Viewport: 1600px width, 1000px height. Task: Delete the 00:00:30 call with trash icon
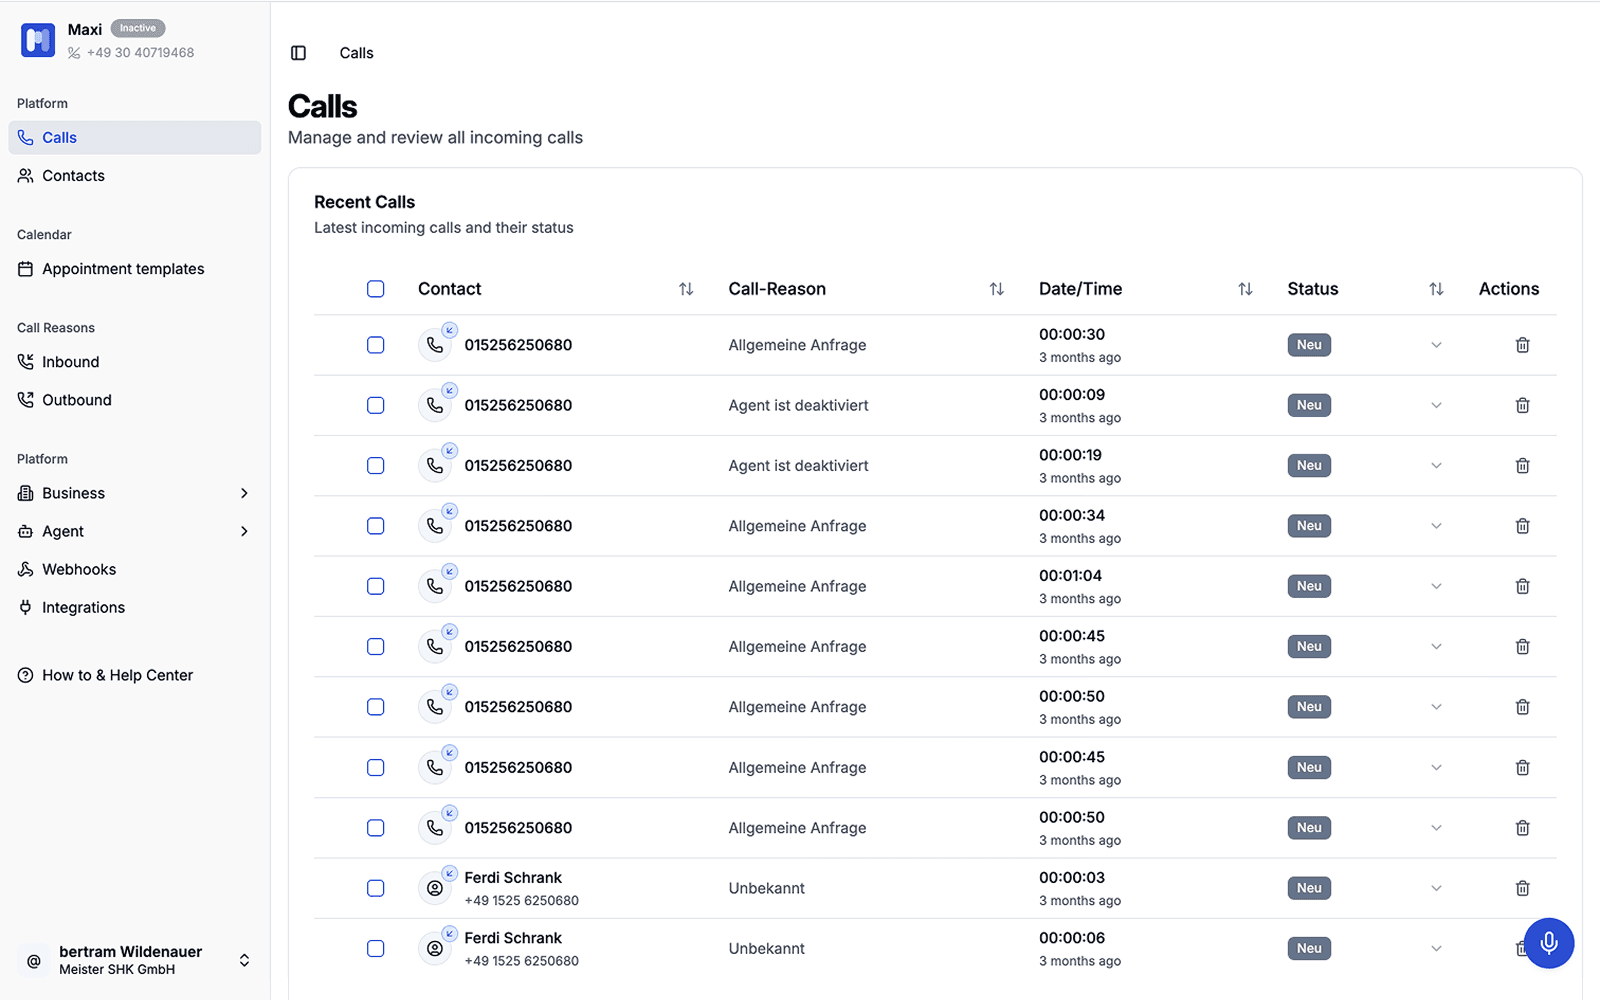[1522, 345]
